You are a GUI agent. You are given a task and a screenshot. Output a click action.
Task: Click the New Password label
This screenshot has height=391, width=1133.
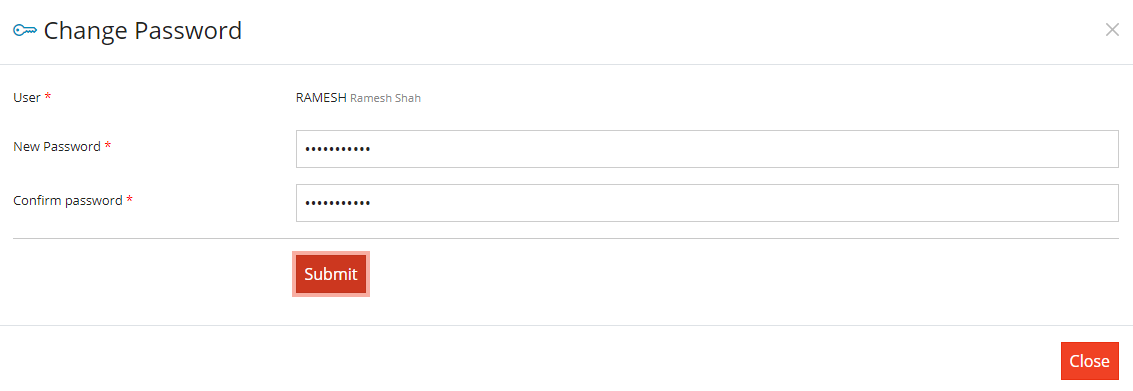[57, 146]
